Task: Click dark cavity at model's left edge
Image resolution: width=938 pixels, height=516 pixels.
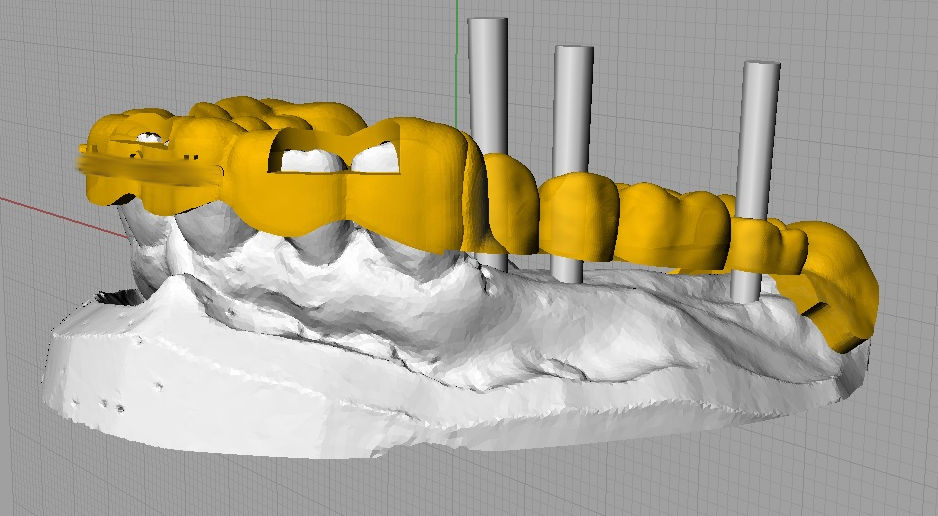Action: [120, 296]
